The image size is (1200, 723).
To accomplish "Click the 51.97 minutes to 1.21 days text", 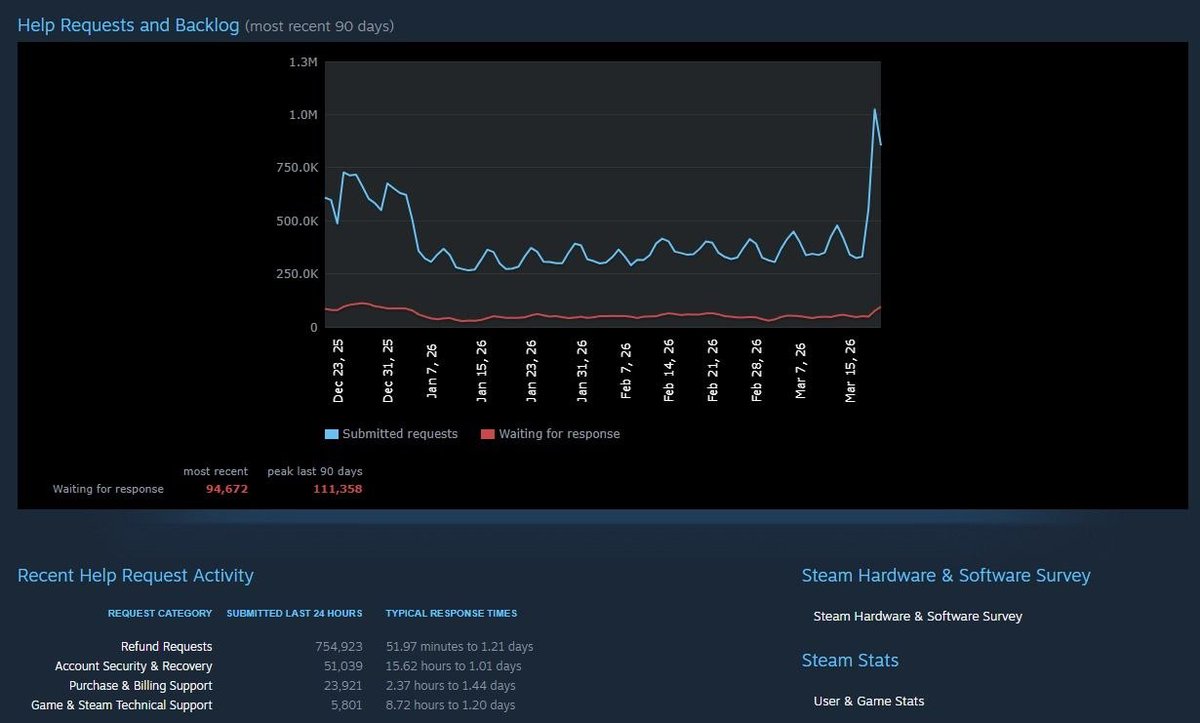I will pyautogui.click(x=460, y=647).
